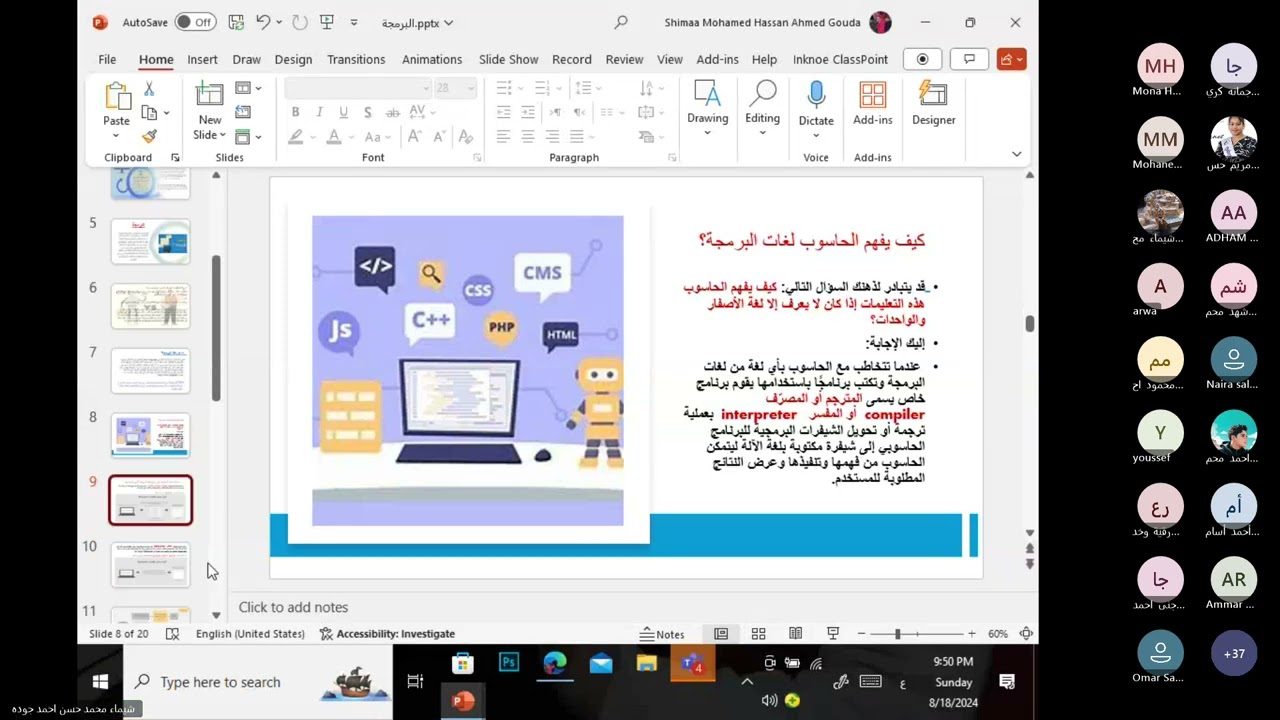Click the font name combo box

click(358, 88)
